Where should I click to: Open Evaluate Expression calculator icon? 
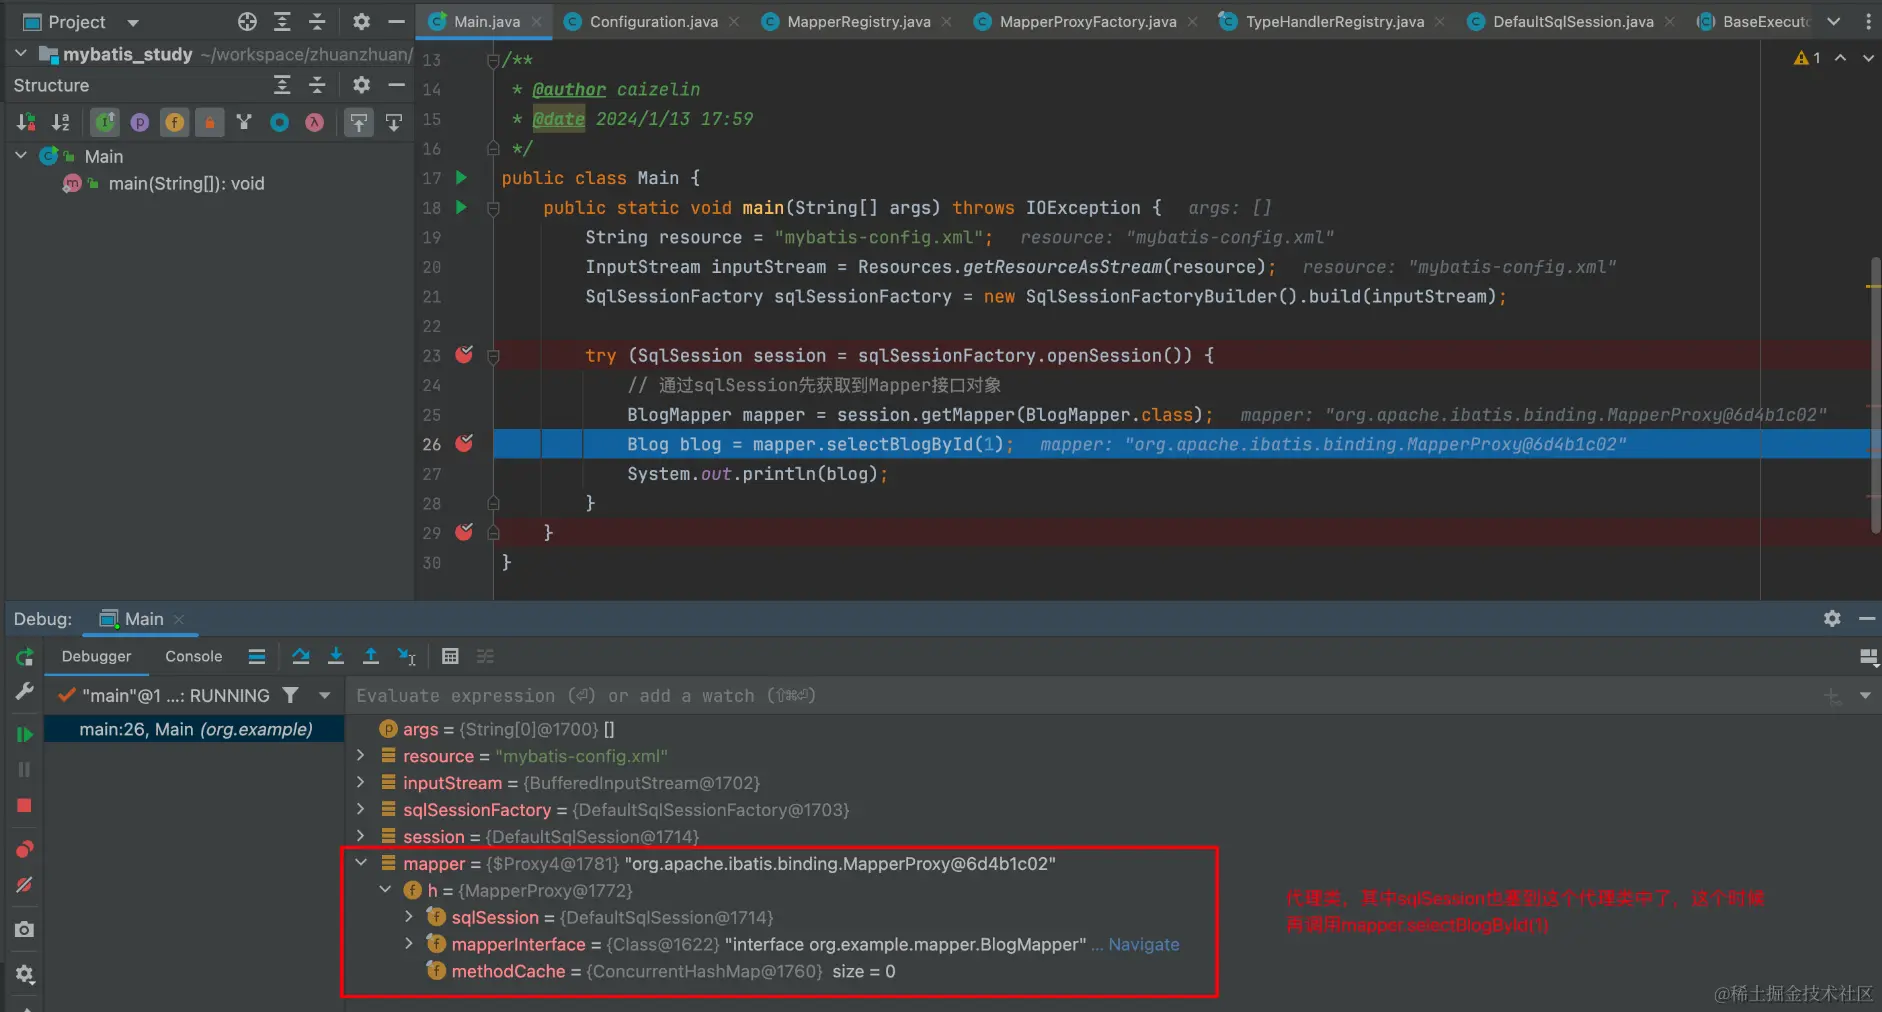point(450,656)
